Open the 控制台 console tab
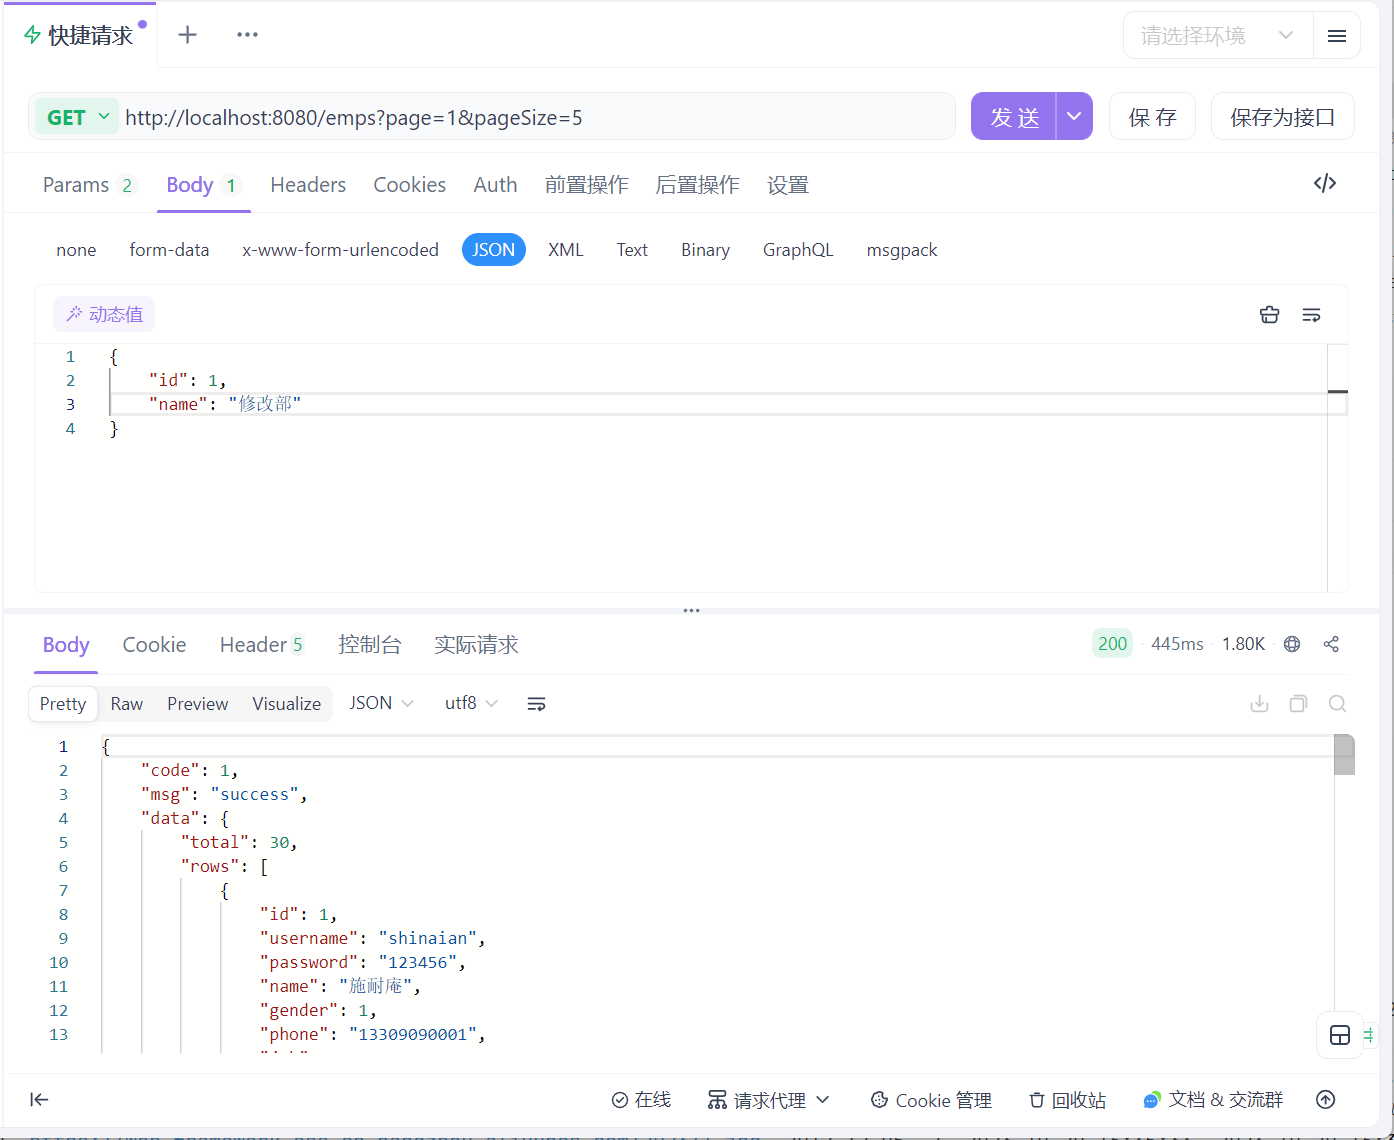This screenshot has width=1394, height=1140. 370,645
